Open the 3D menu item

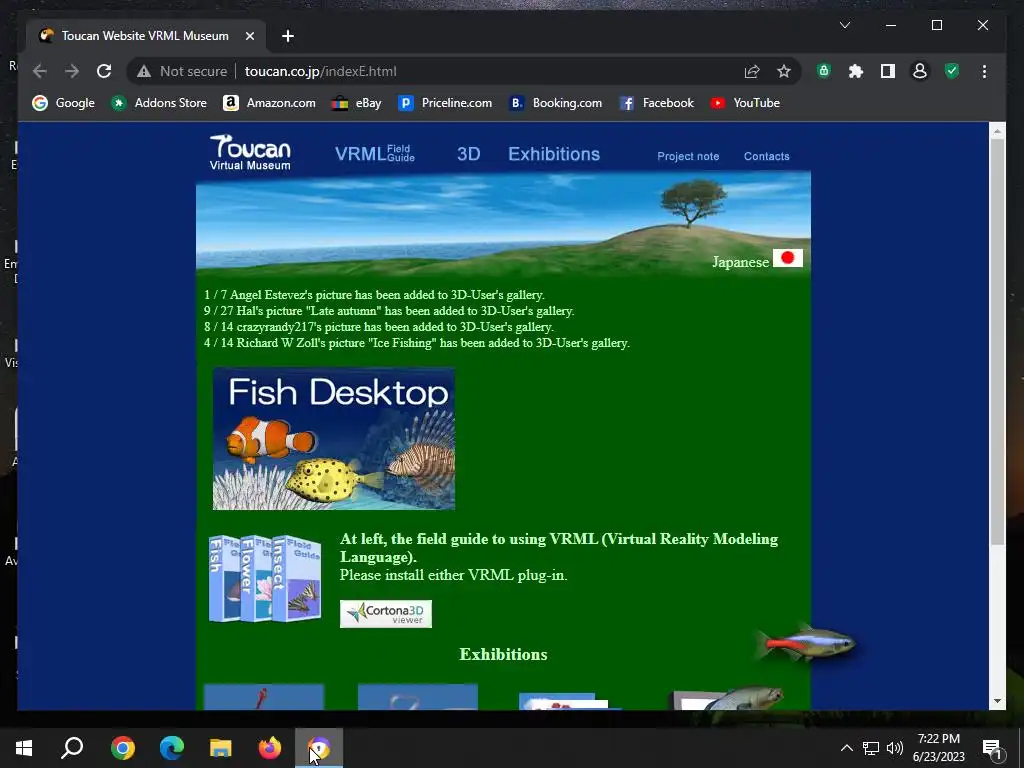click(x=468, y=154)
